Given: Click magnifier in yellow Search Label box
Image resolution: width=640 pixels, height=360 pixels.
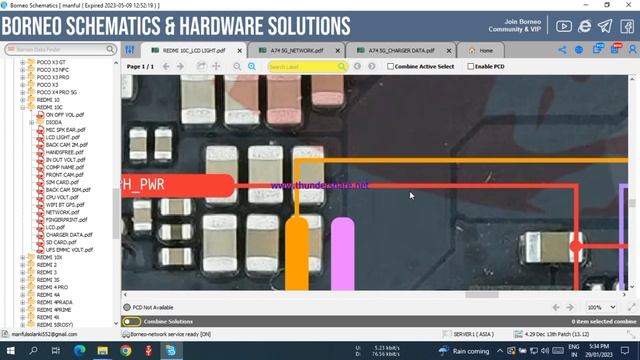Looking at the screenshot, I should click(x=342, y=67).
